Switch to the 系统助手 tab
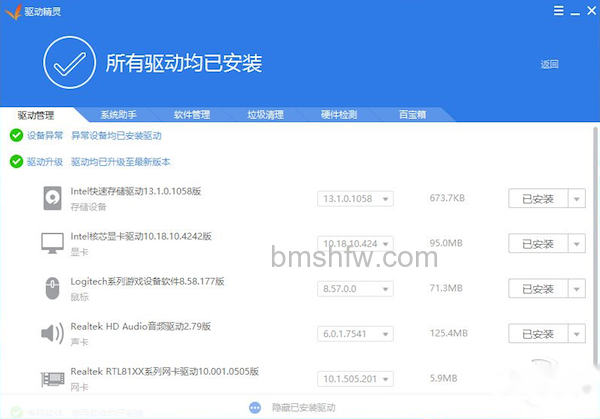 pos(119,114)
